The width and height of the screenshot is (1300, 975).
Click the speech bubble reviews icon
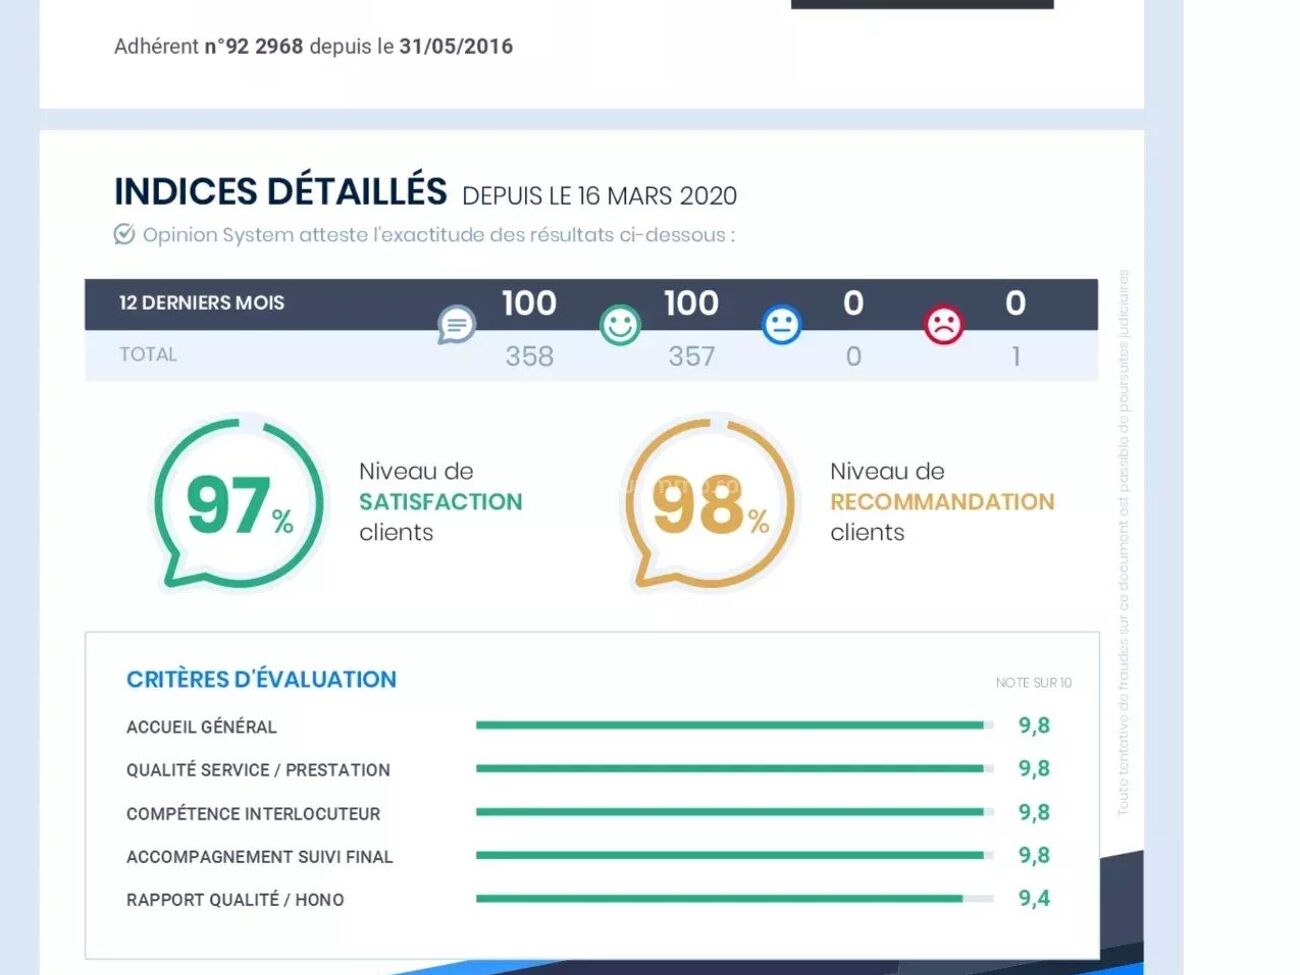click(x=456, y=325)
